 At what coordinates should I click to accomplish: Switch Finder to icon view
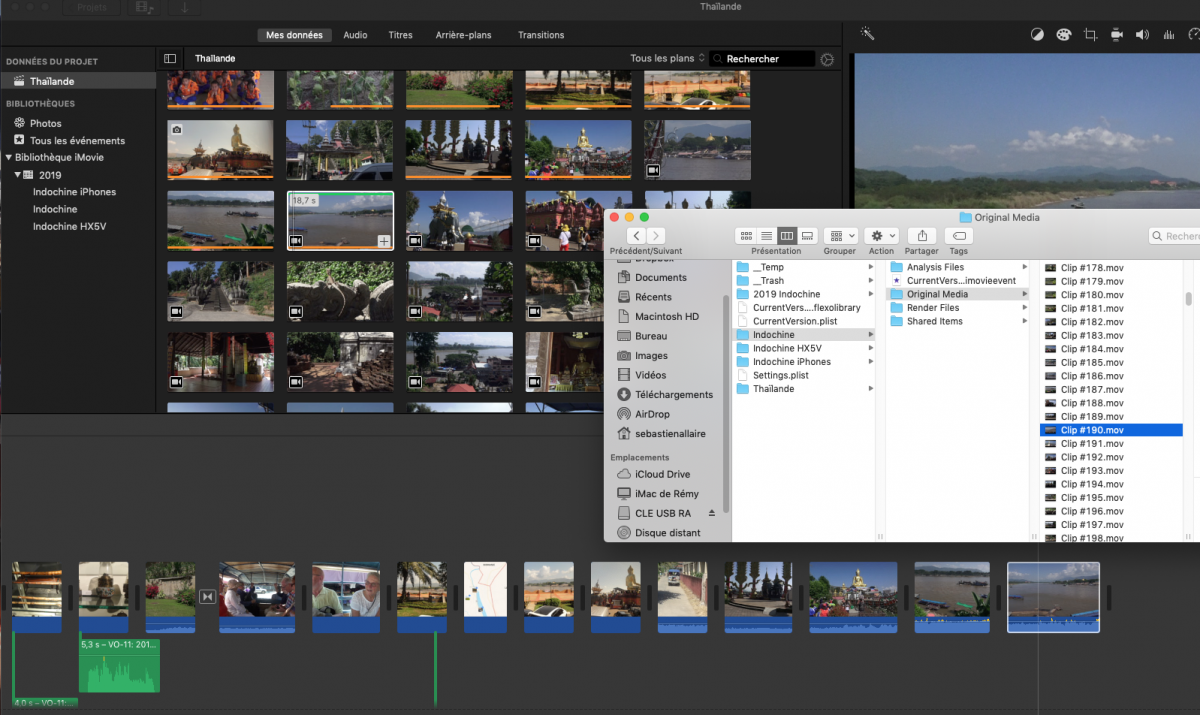tap(746, 236)
